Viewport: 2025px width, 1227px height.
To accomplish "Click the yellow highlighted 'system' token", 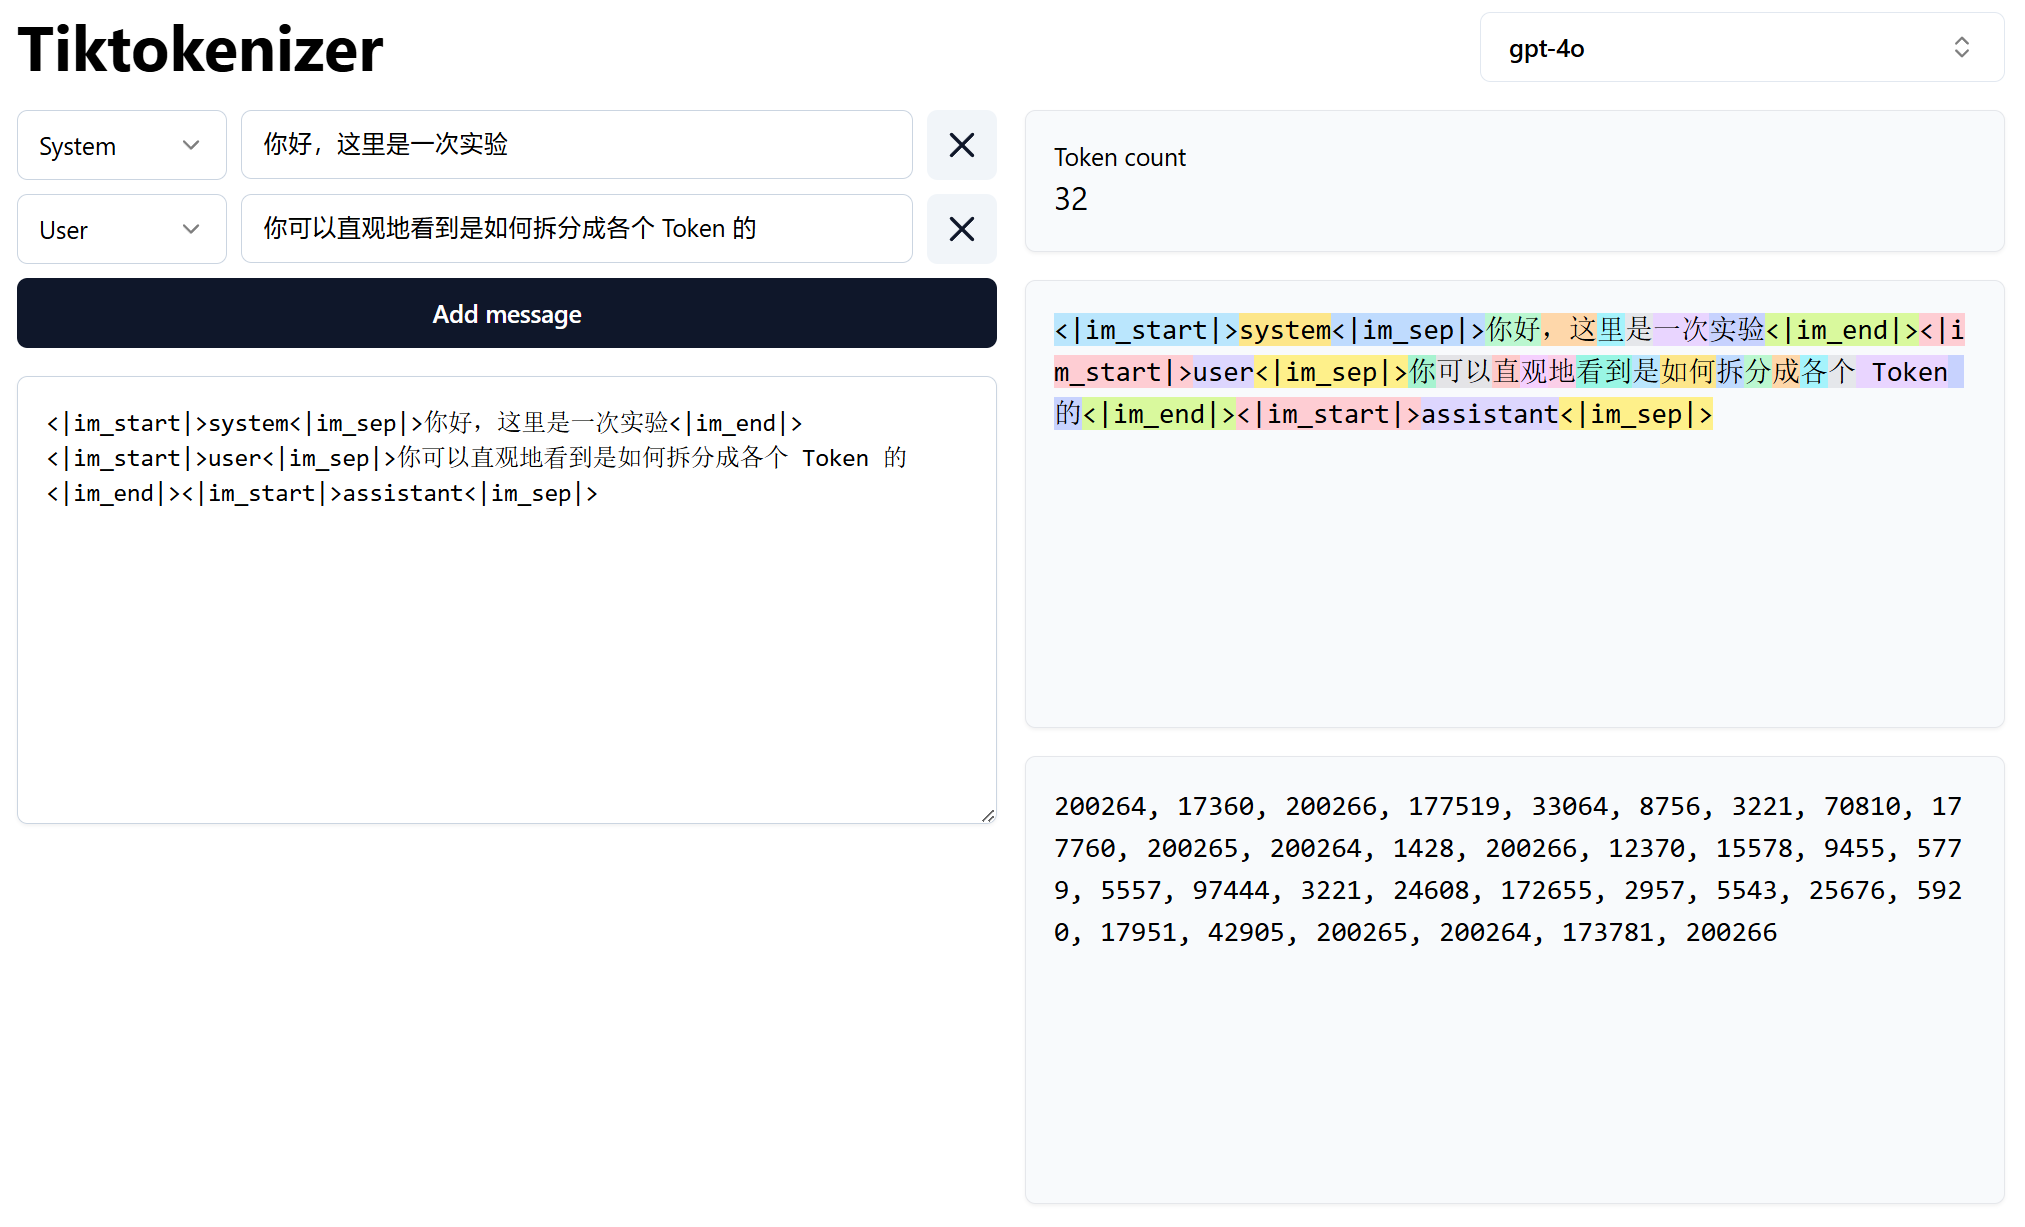I will click(1284, 330).
